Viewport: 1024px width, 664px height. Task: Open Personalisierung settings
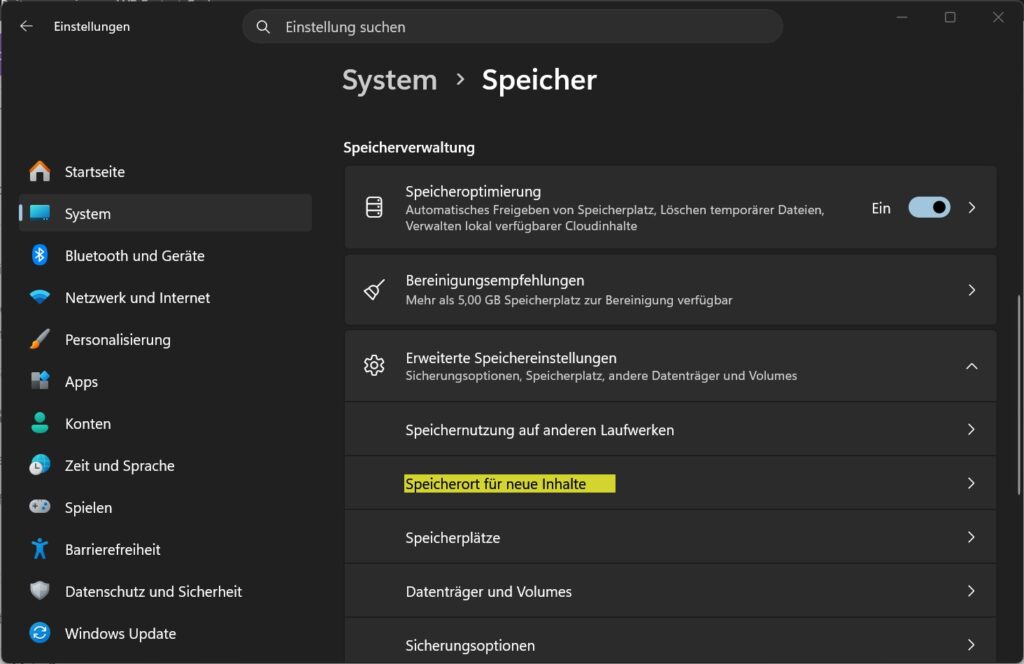coord(165,339)
